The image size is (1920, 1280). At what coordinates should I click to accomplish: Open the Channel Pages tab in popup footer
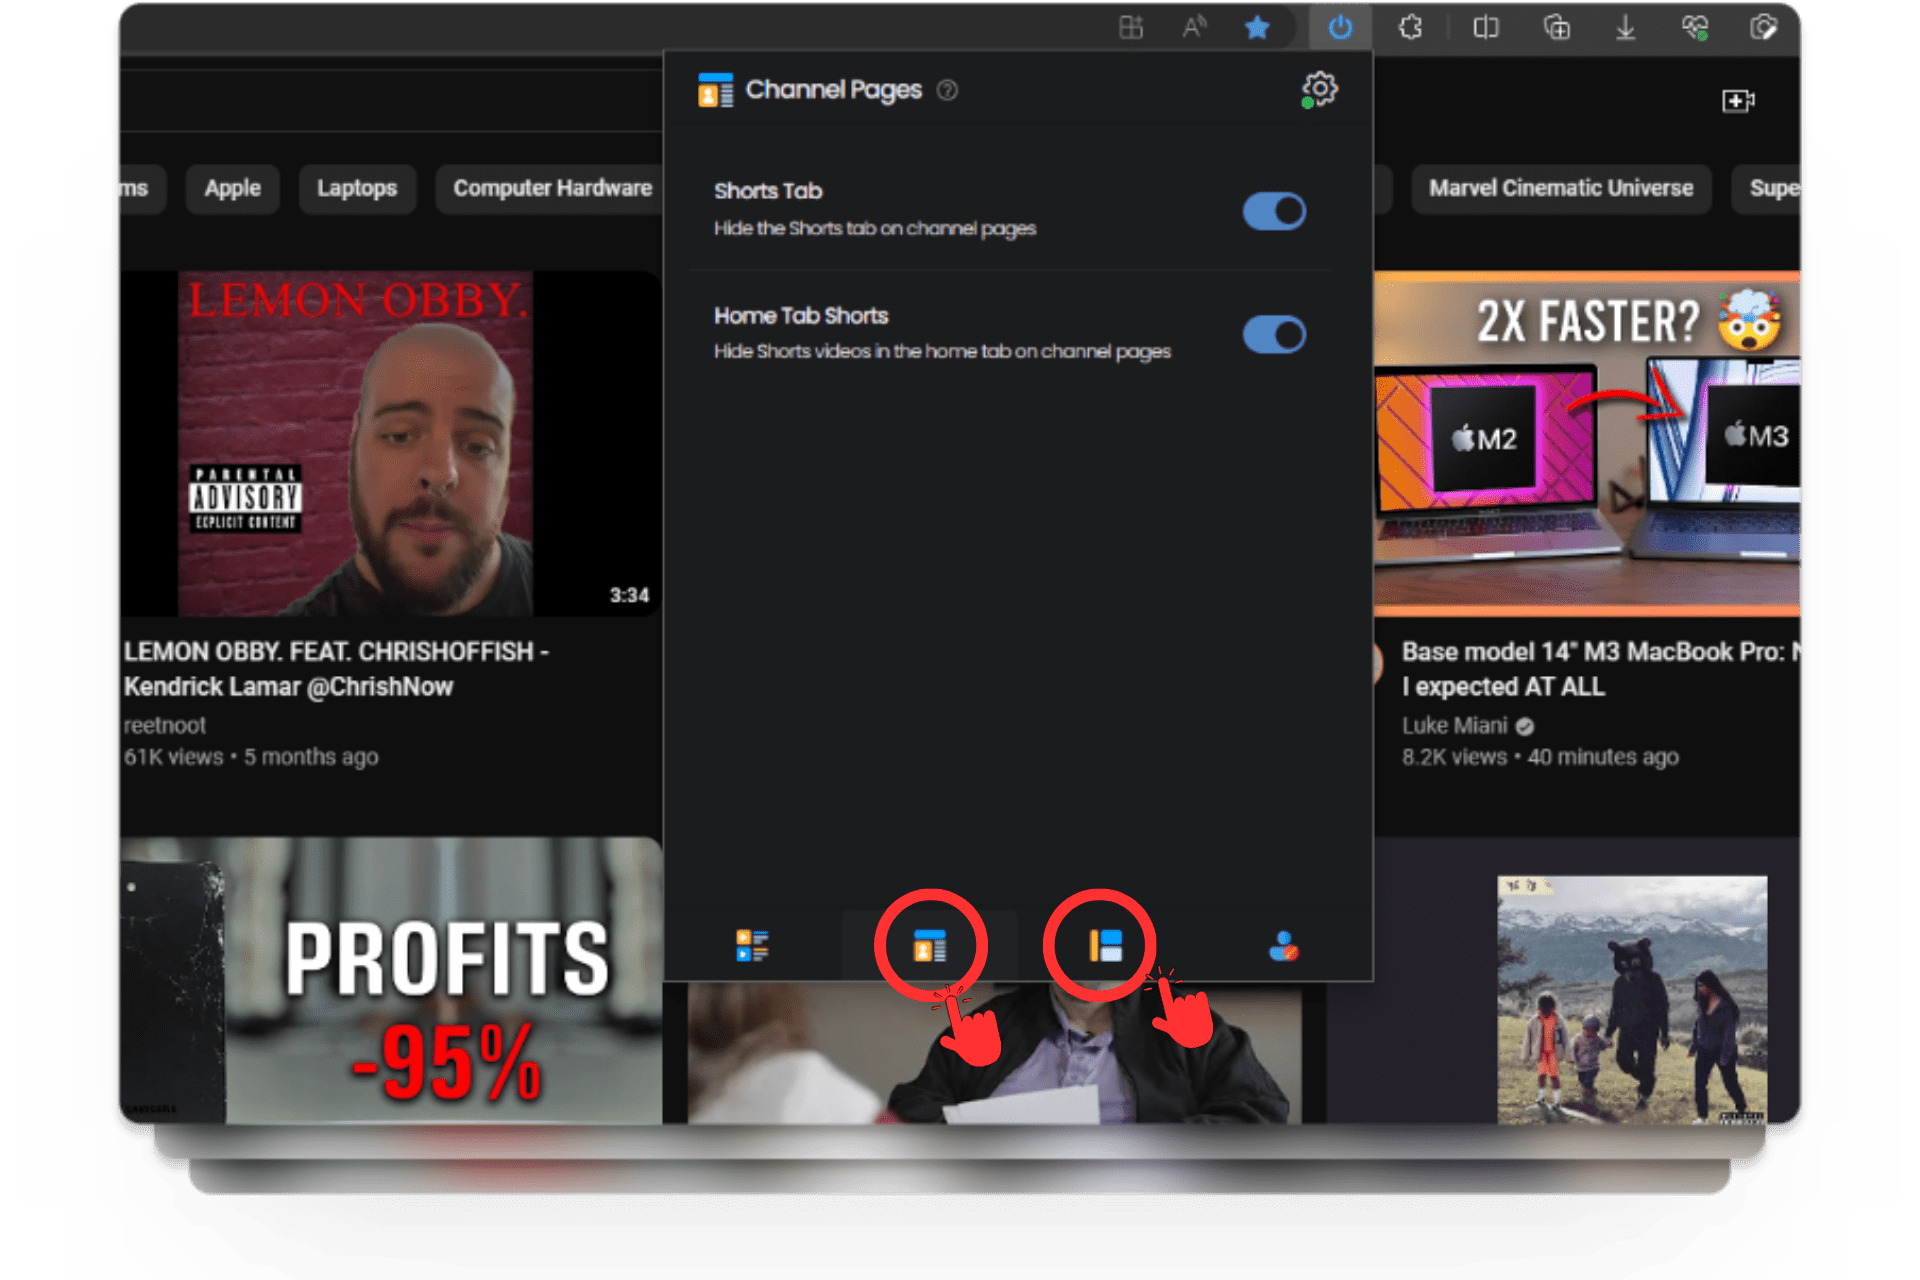point(929,945)
